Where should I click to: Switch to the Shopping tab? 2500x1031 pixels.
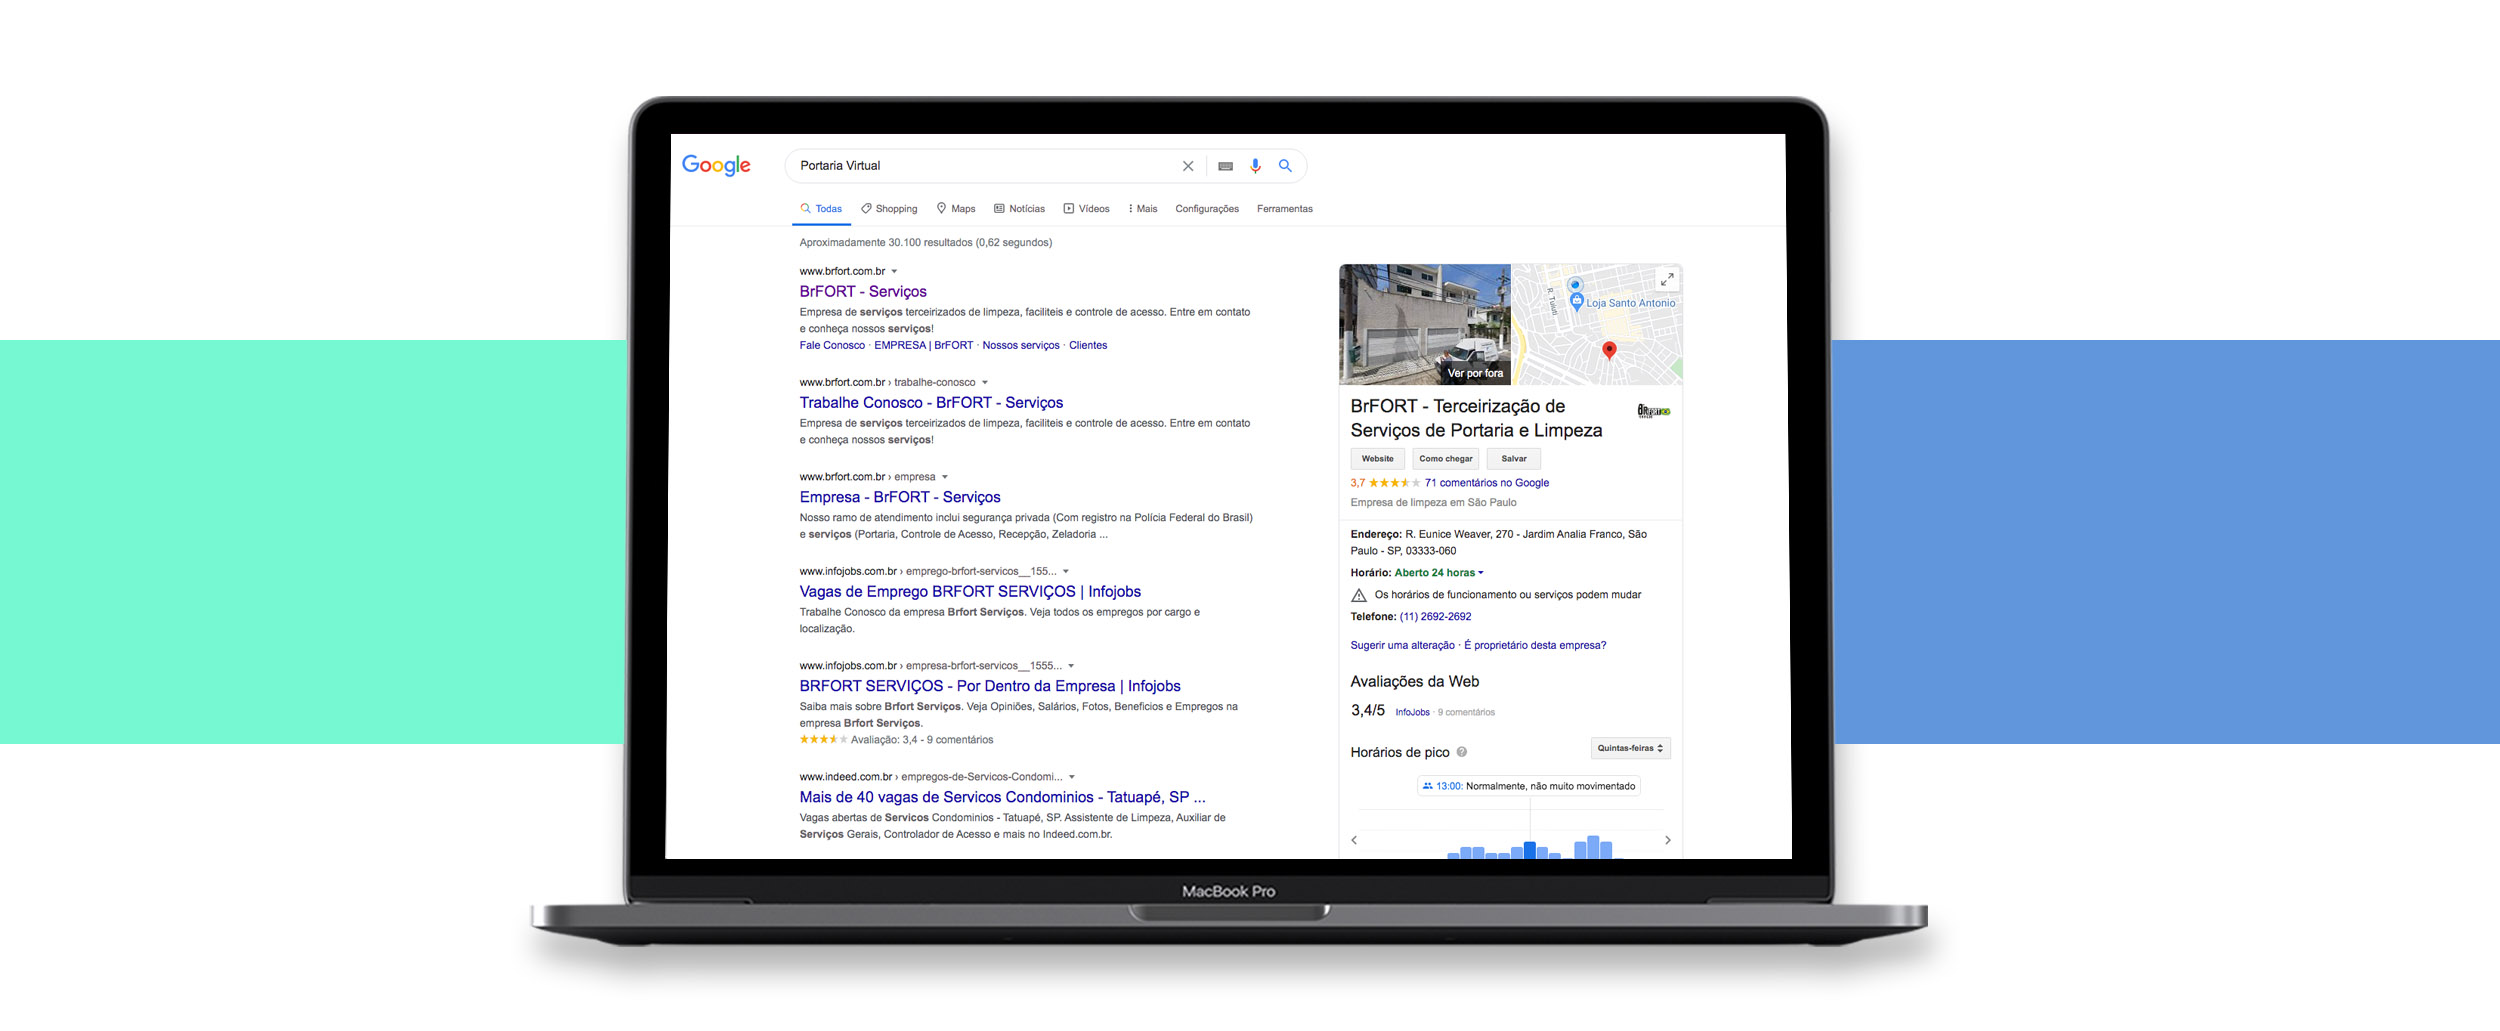point(889,209)
